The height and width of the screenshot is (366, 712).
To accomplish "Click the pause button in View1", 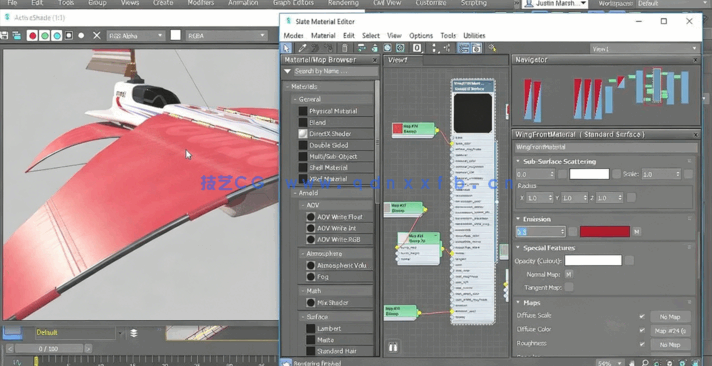I will 393,347.
